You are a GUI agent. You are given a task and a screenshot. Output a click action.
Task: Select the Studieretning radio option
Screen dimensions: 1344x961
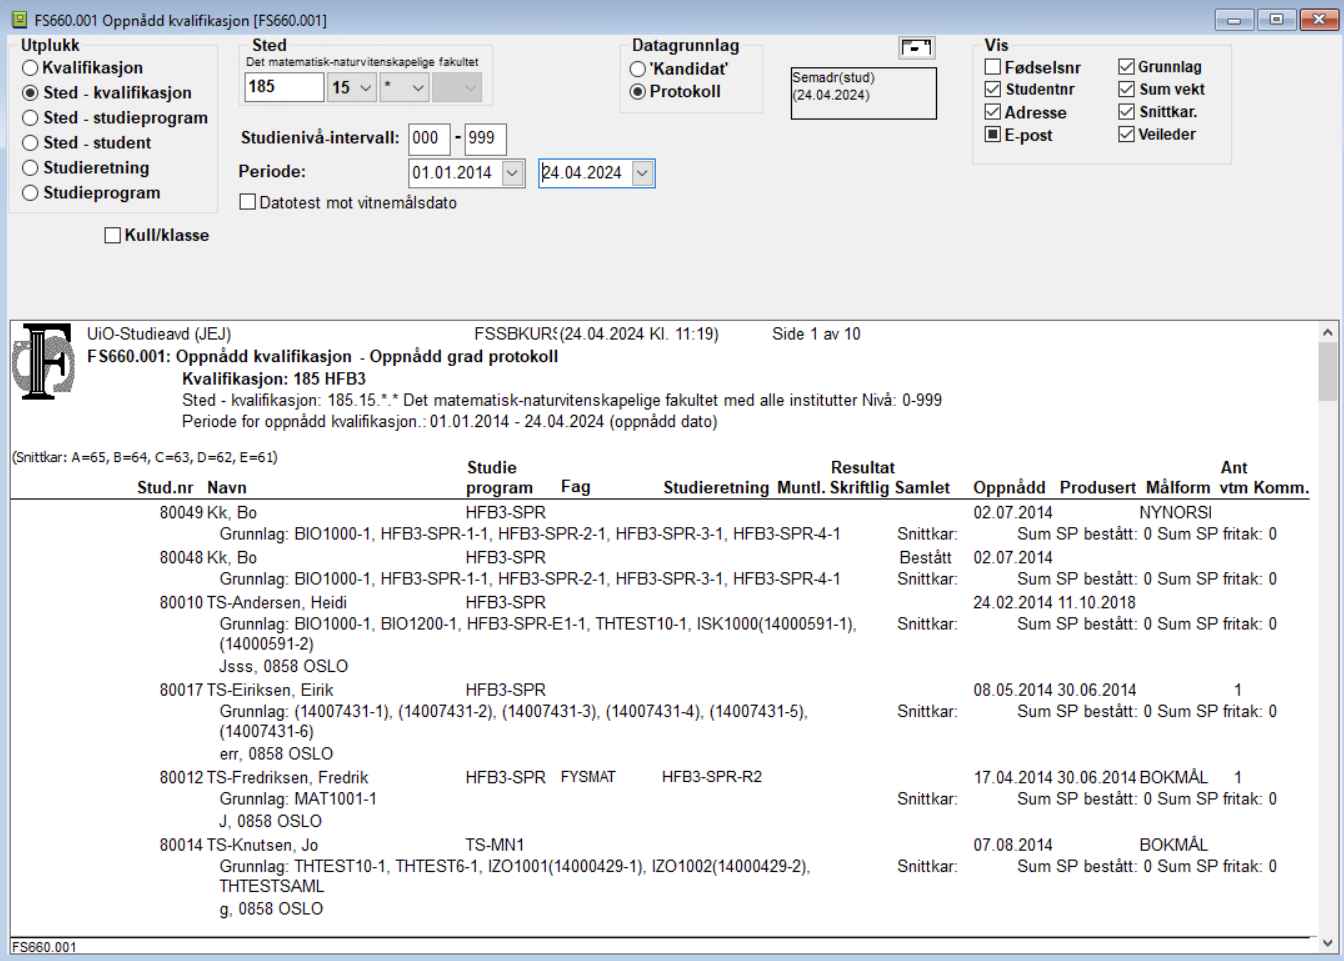(30, 168)
